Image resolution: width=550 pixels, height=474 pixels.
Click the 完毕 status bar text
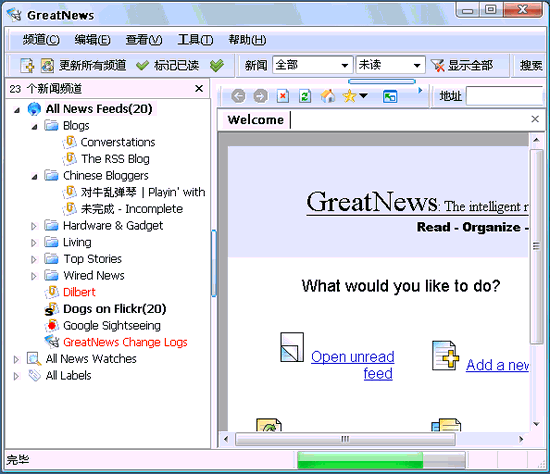(x=18, y=459)
